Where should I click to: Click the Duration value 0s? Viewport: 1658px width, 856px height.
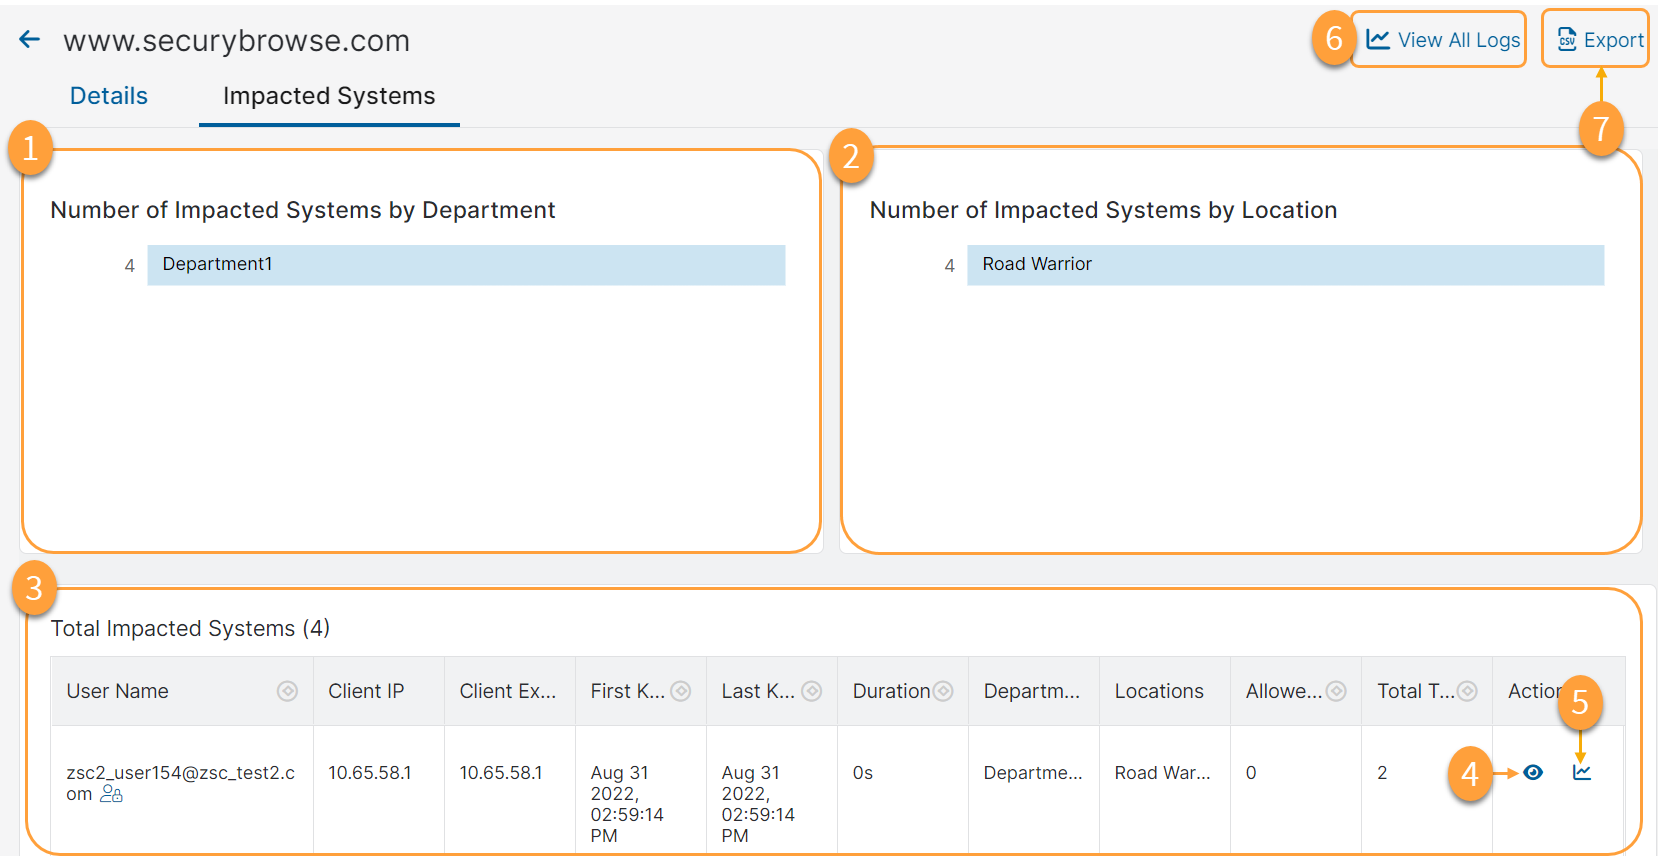pyautogui.click(x=863, y=773)
